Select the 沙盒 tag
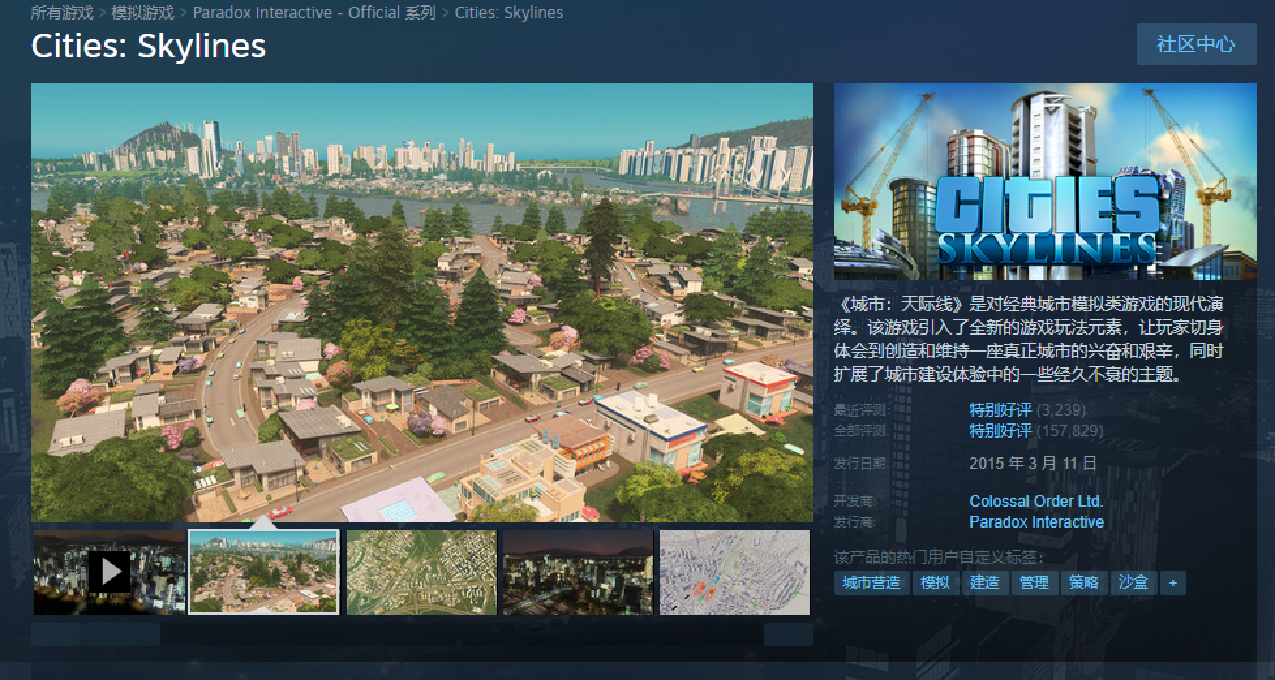Screen dimensions: 1275x680 click(1134, 582)
